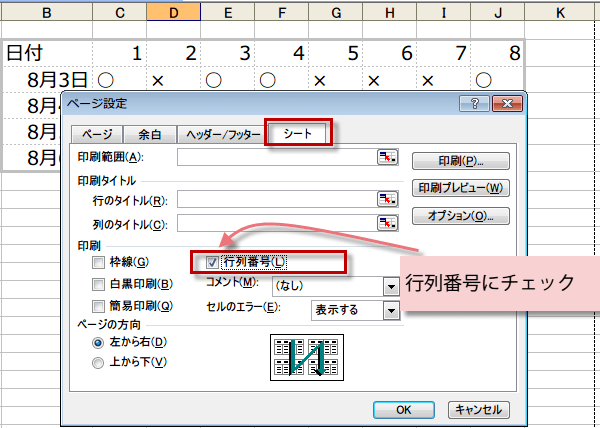This screenshot has width=600, height=428.
Task: Click the × cell under column H
Action: (x=390, y=79)
